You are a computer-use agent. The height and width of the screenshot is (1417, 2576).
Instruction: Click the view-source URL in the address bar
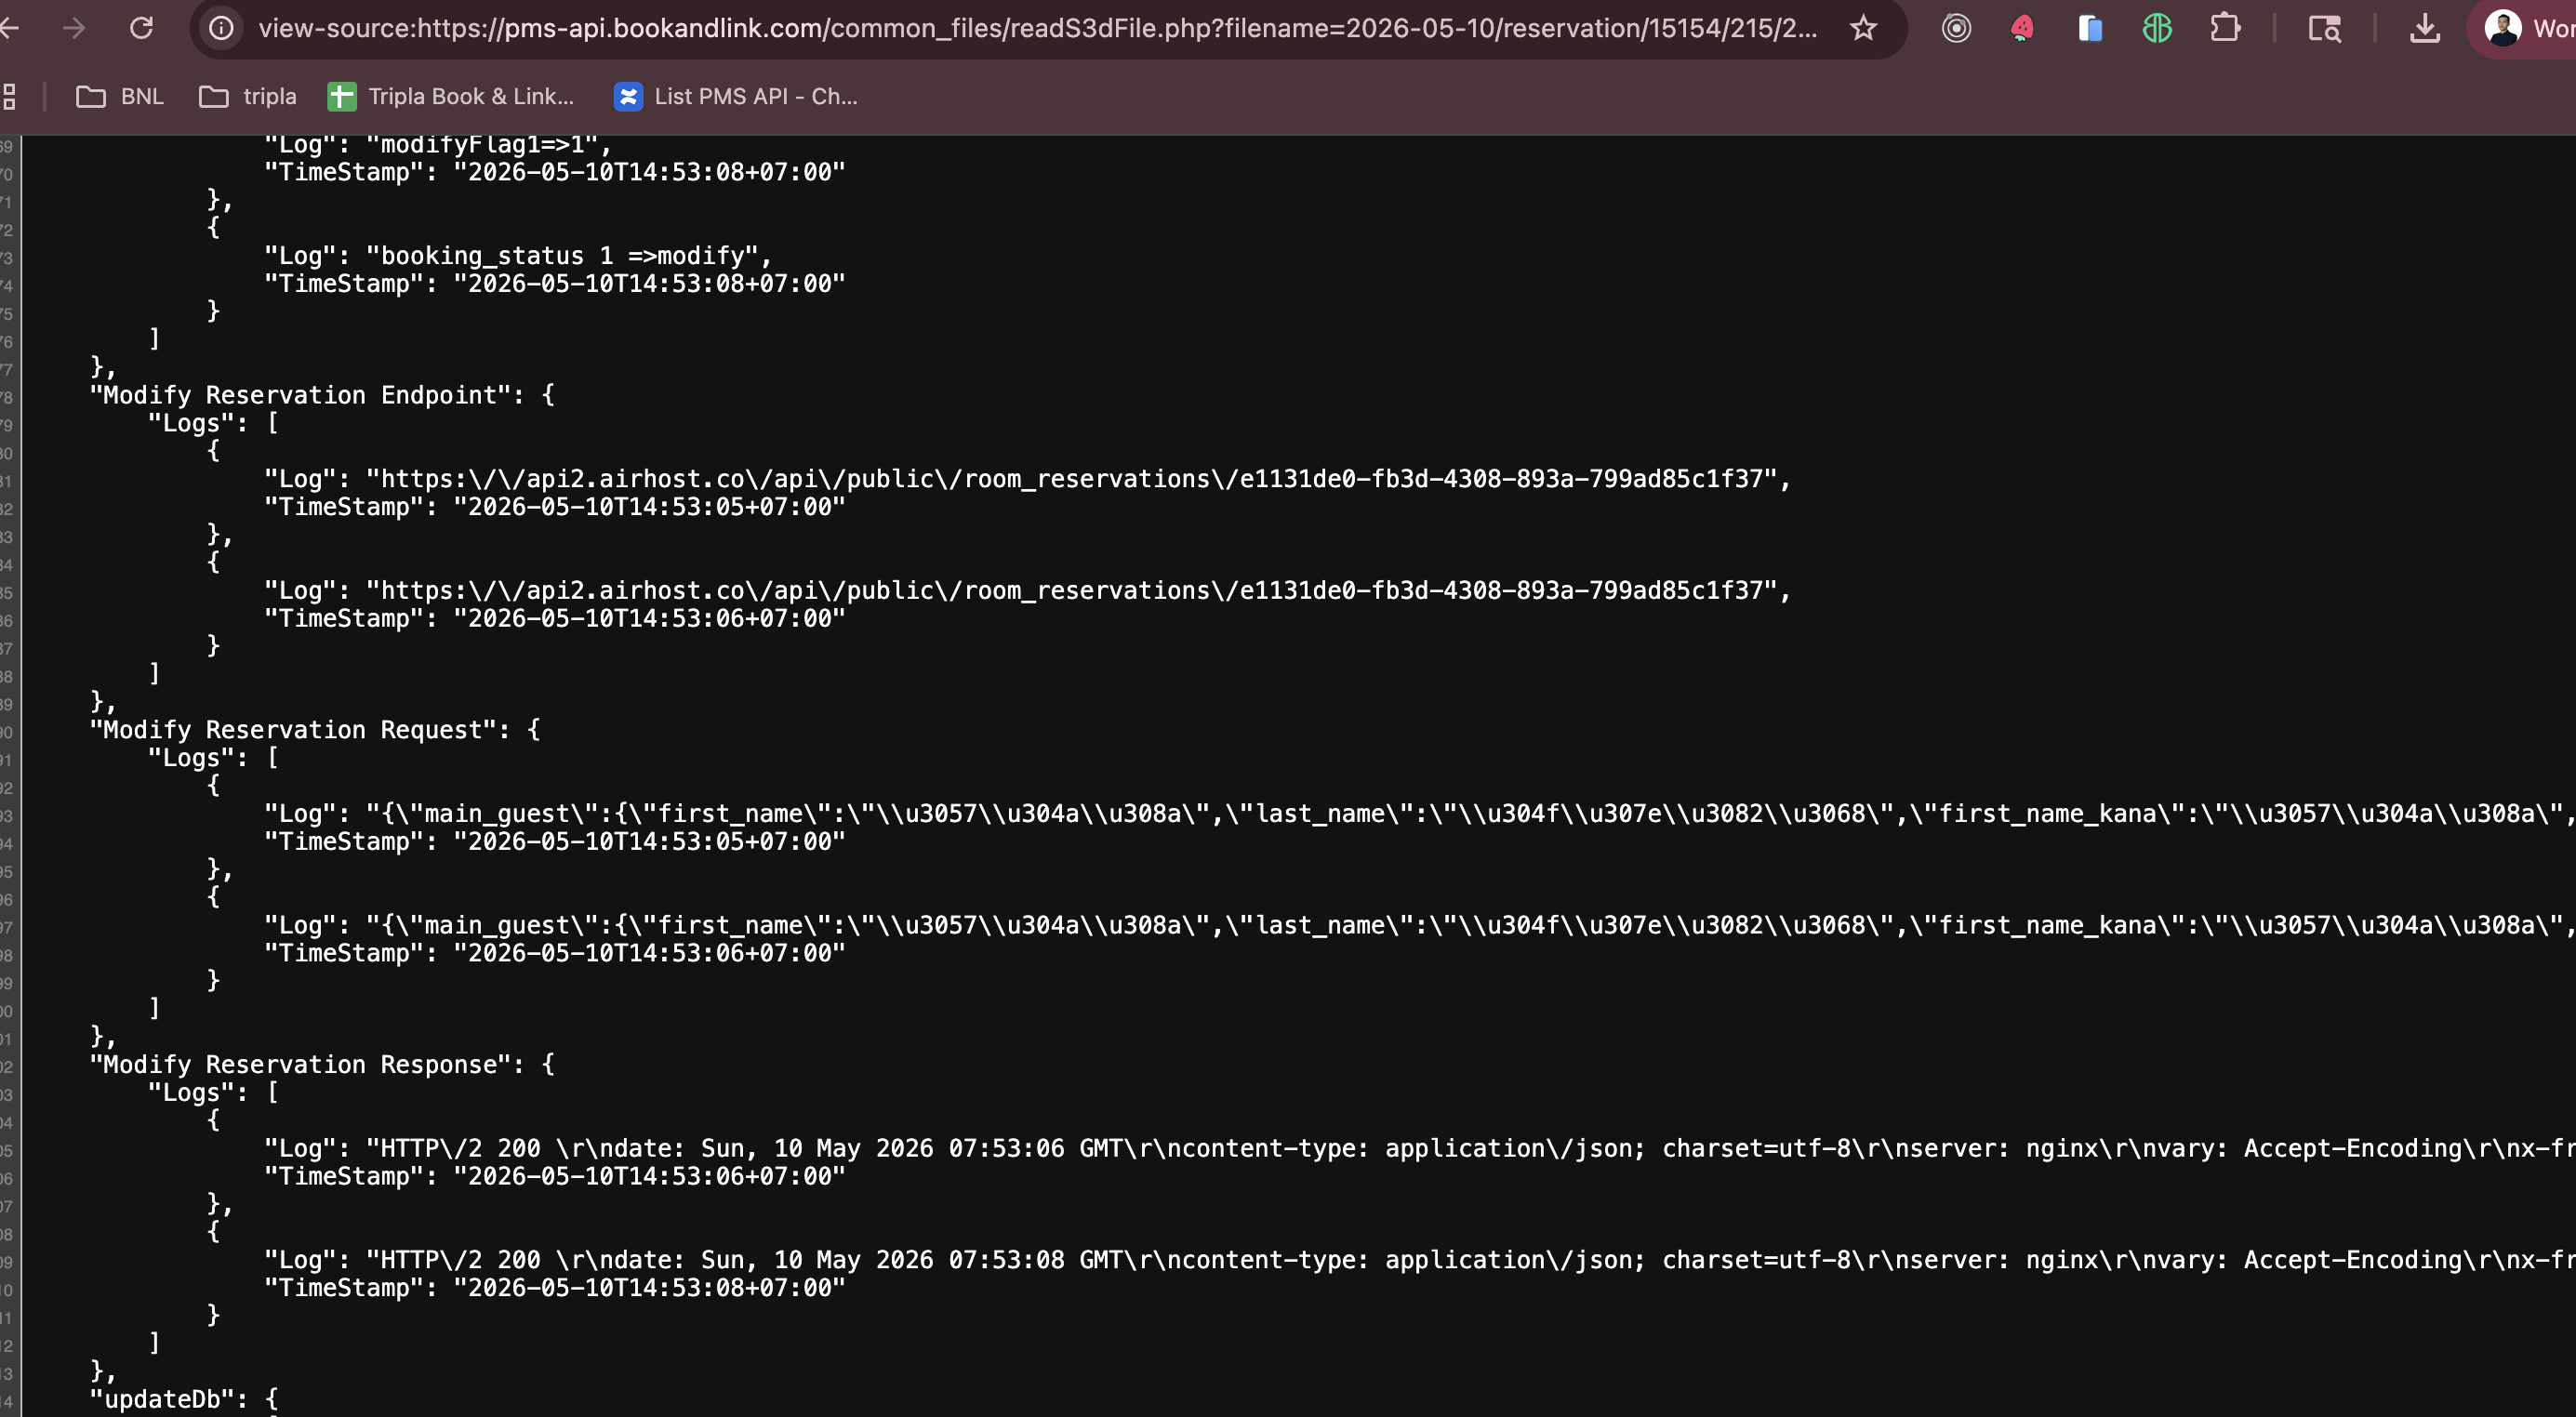pyautogui.click(x=1037, y=28)
